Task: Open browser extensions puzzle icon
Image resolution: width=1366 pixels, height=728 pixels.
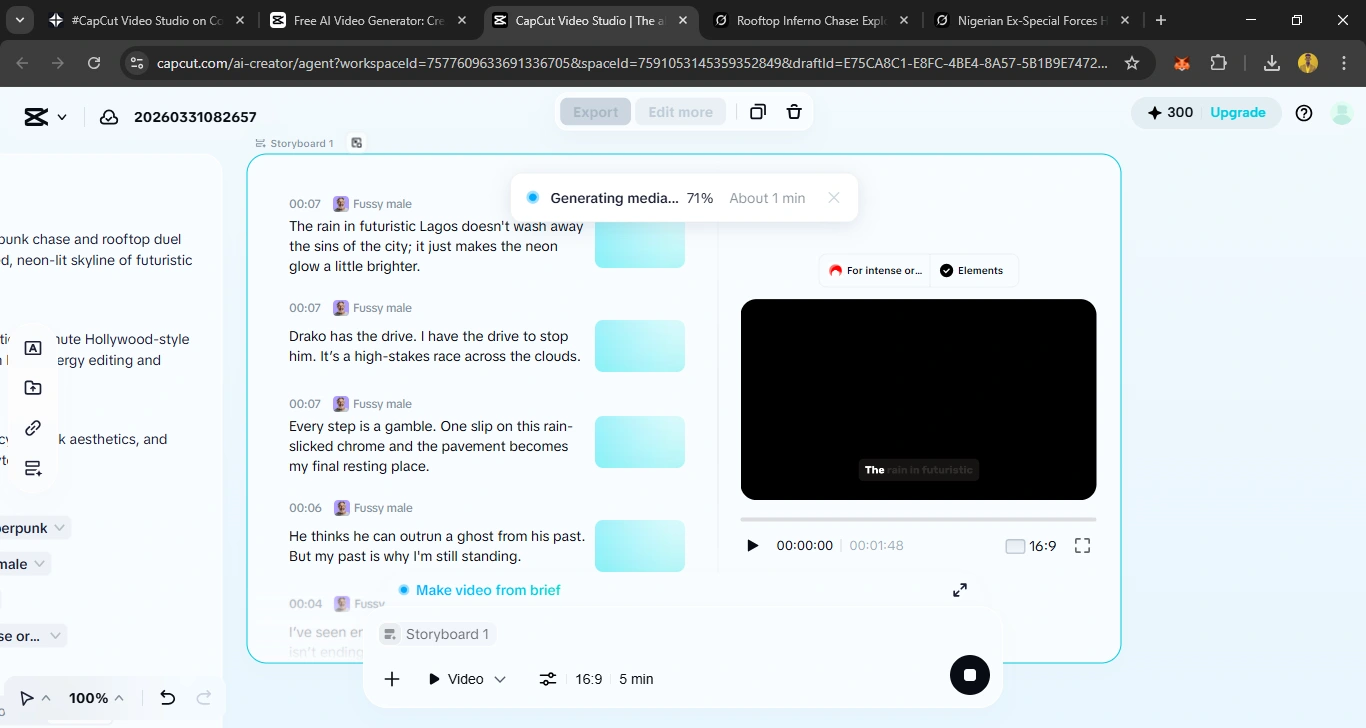Action: coord(1218,63)
